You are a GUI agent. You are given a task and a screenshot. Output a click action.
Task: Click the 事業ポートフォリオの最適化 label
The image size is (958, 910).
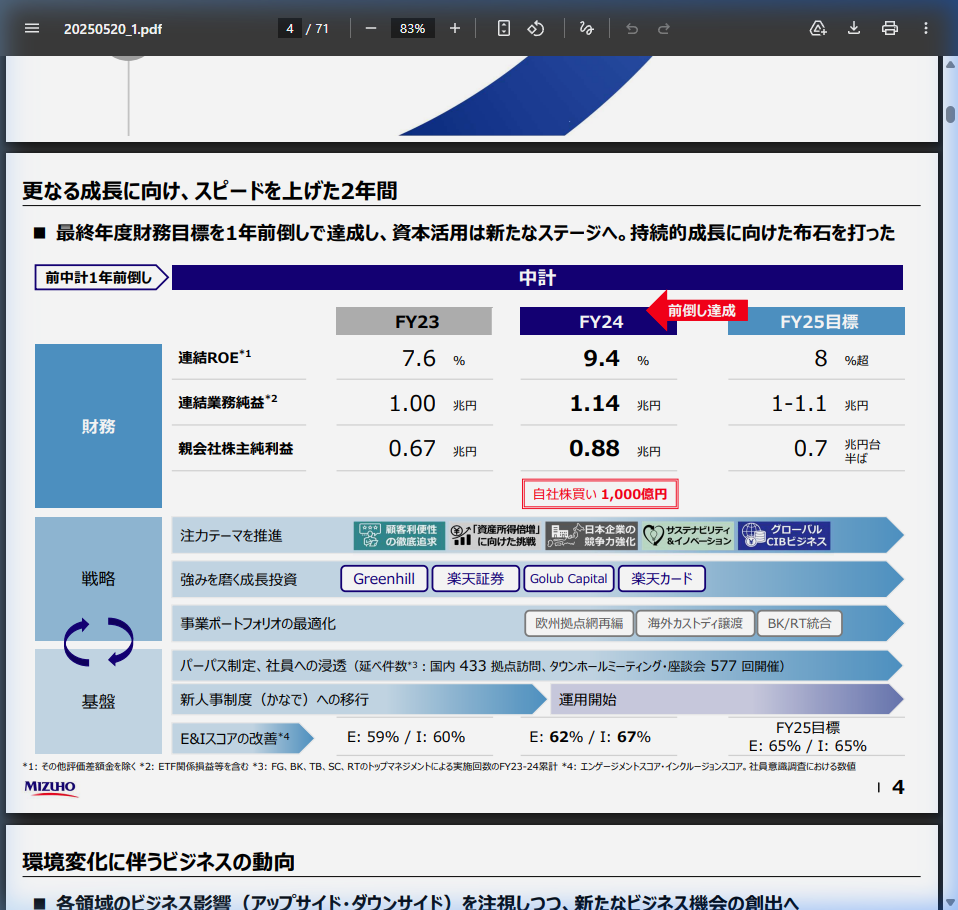[x=258, y=624]
